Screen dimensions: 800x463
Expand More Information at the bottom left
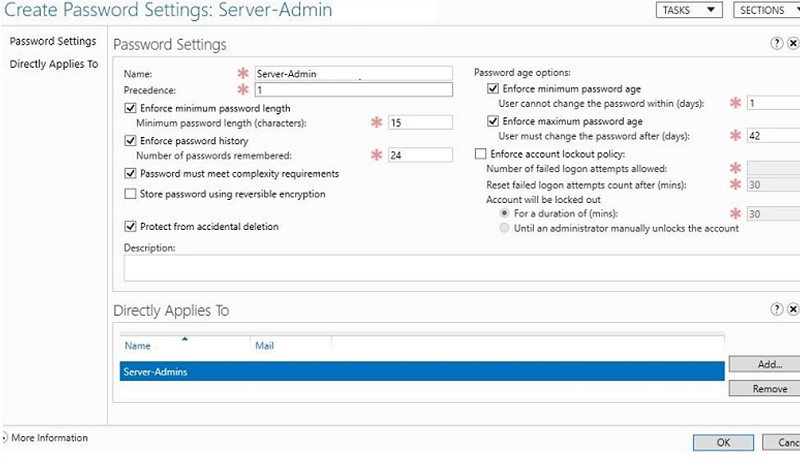(x=6, y=438)
